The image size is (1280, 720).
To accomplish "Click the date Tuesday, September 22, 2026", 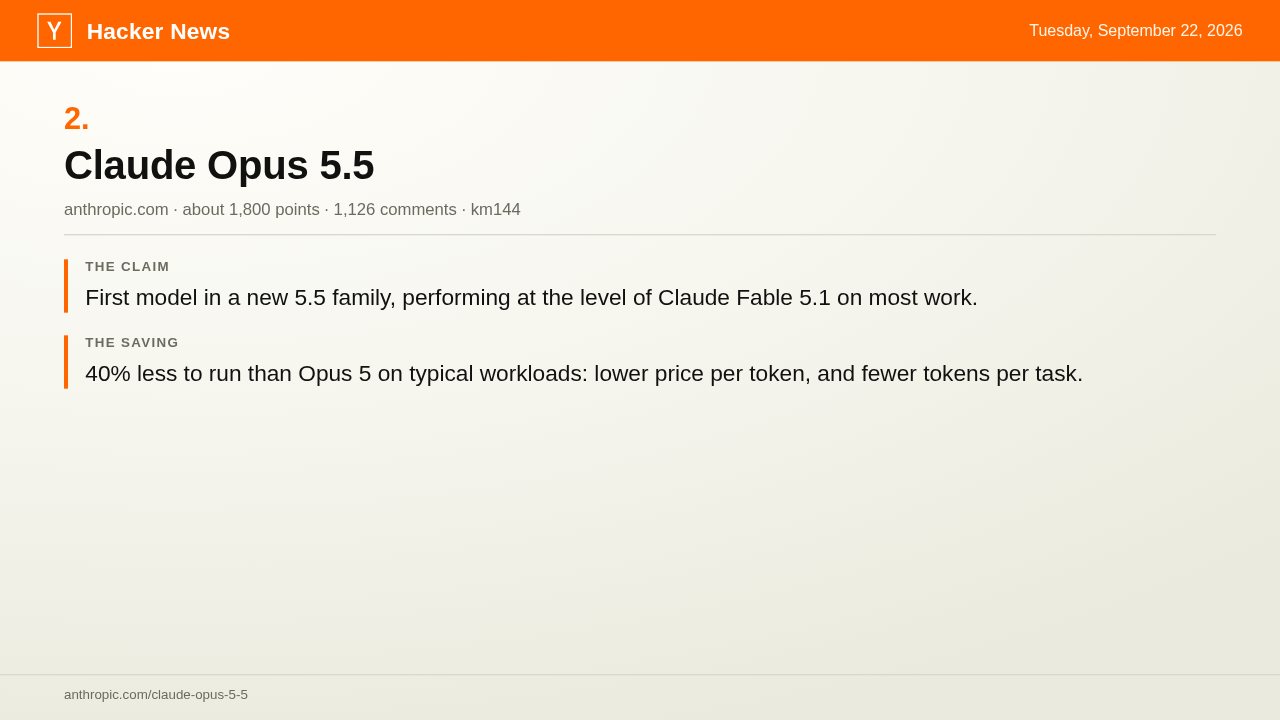I will [x=1136, y=31].
